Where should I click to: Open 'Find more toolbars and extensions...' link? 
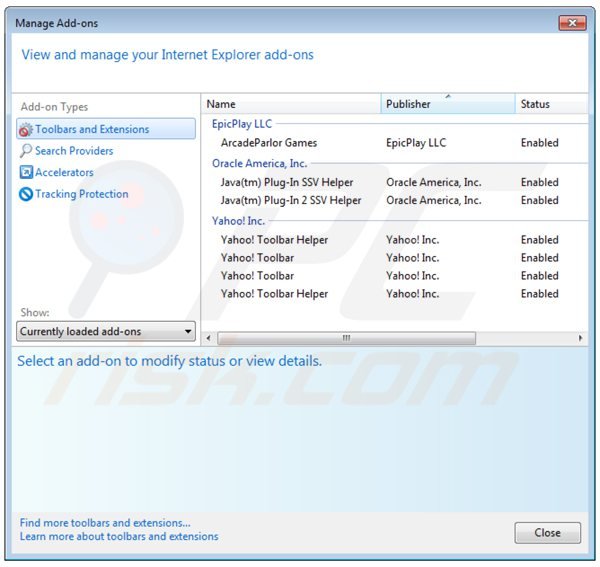105,523
